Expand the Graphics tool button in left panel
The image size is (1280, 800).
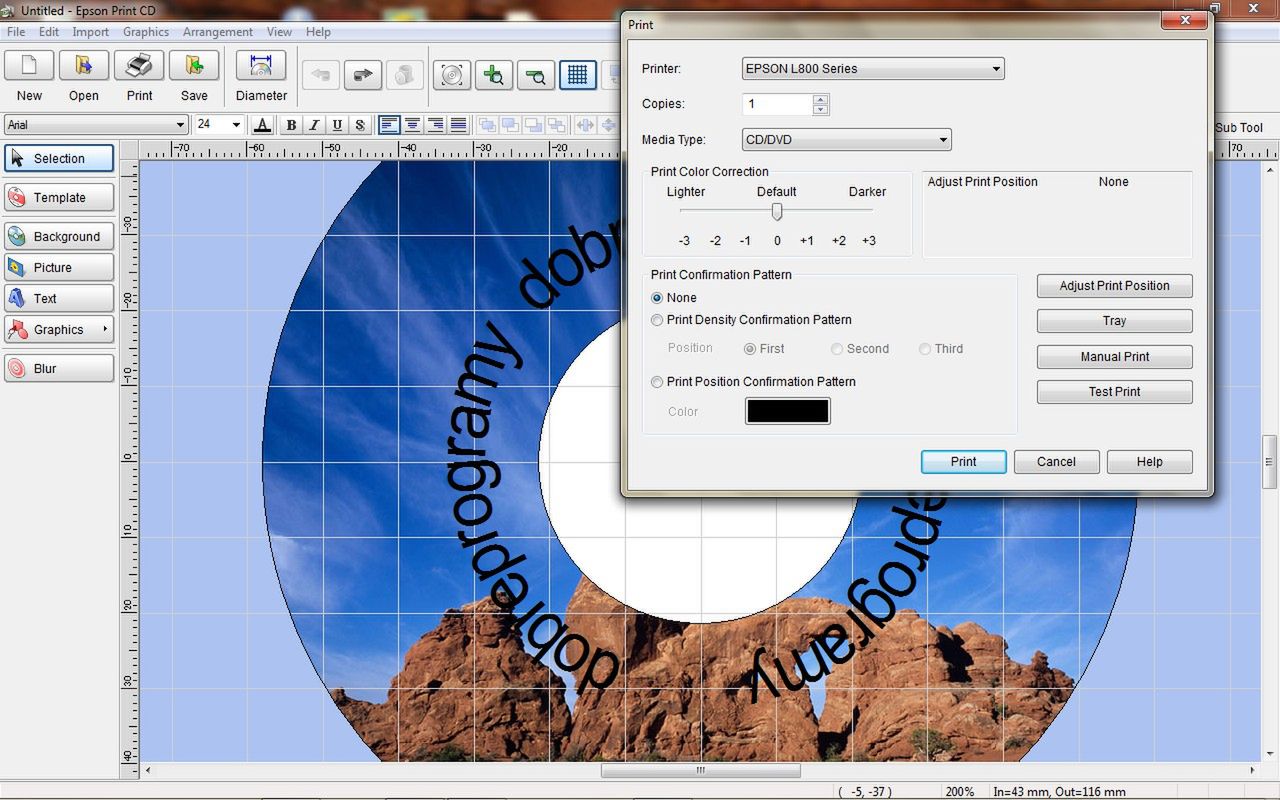(59, 329)
